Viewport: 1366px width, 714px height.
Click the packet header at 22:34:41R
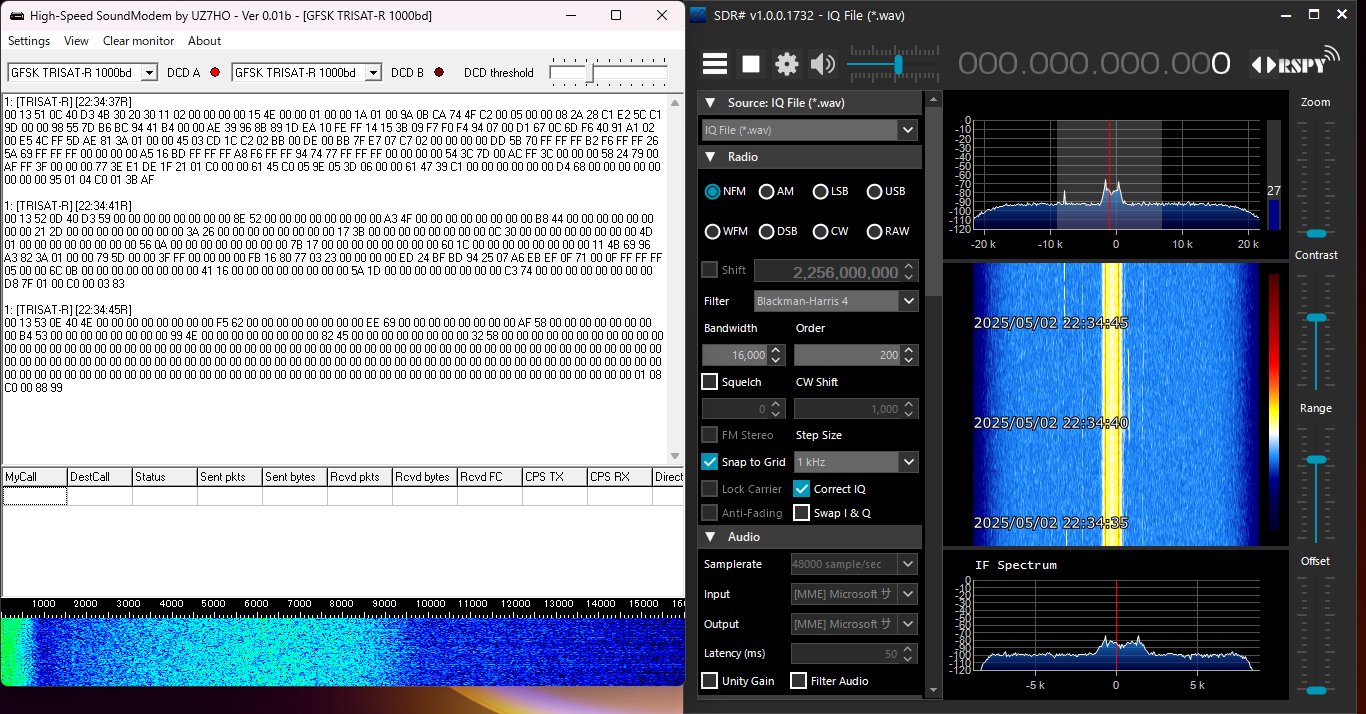pyautogui.click(x=68, y=206)
